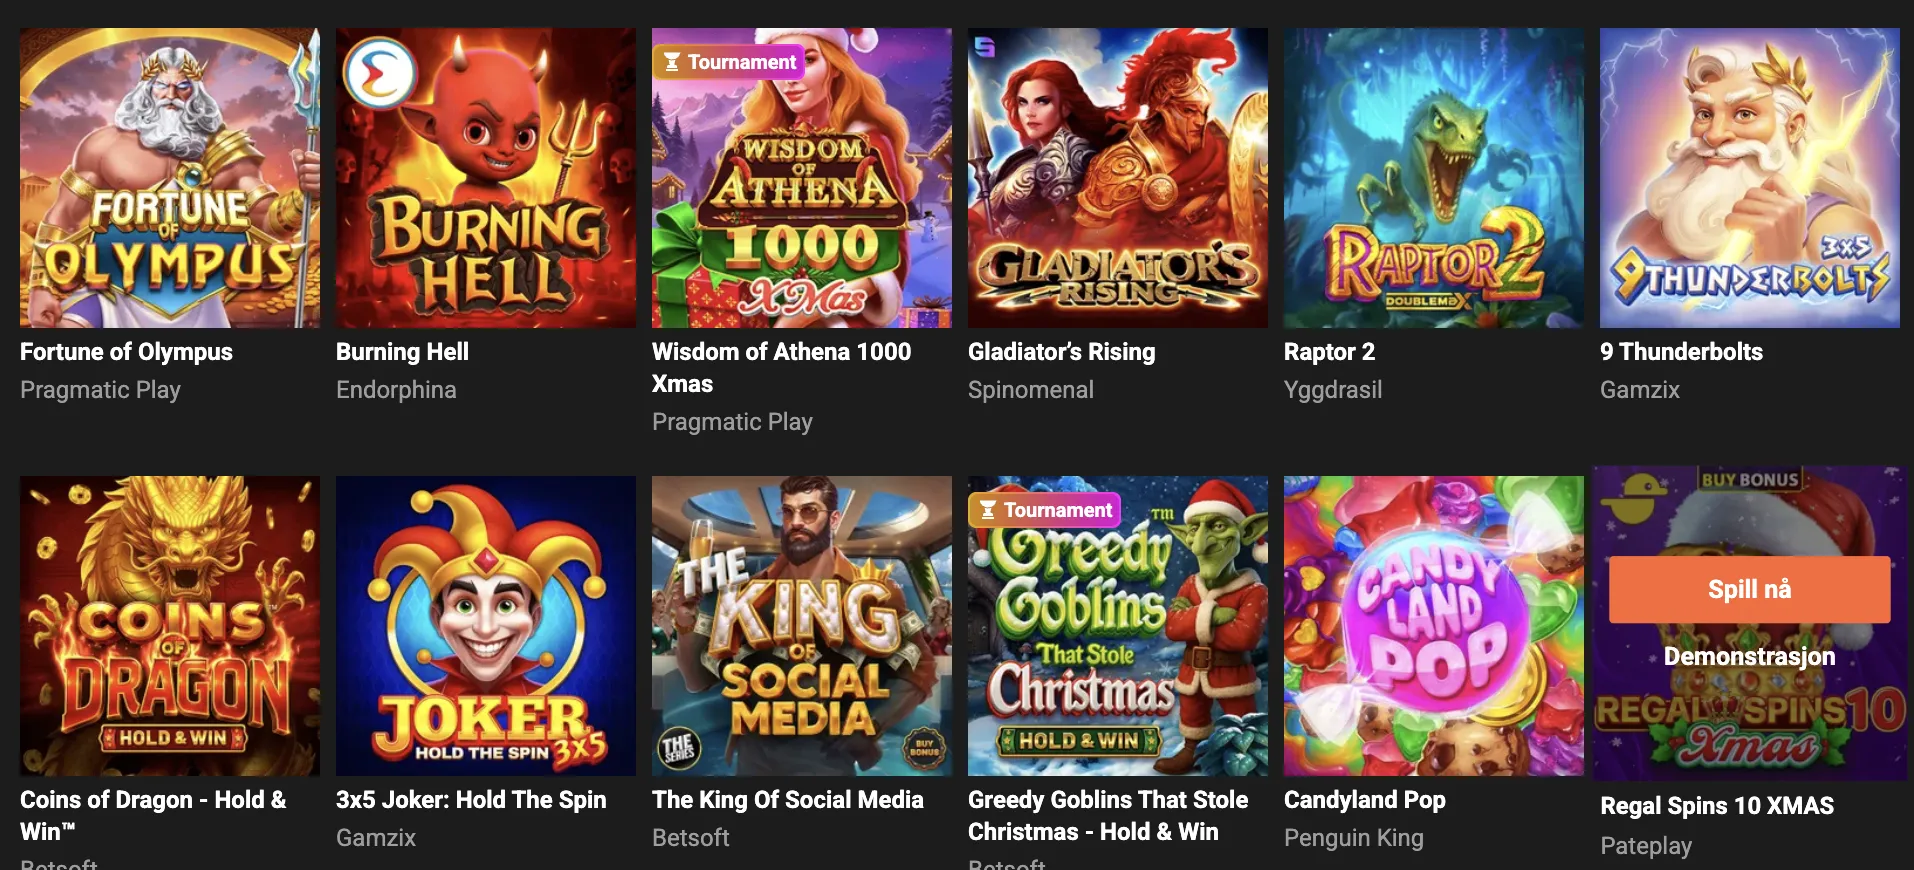The width and height of the screenshot is (1914, 870).
Task: Open Coins of Dragon game thumbnail
Action: (x=170, y=626)
